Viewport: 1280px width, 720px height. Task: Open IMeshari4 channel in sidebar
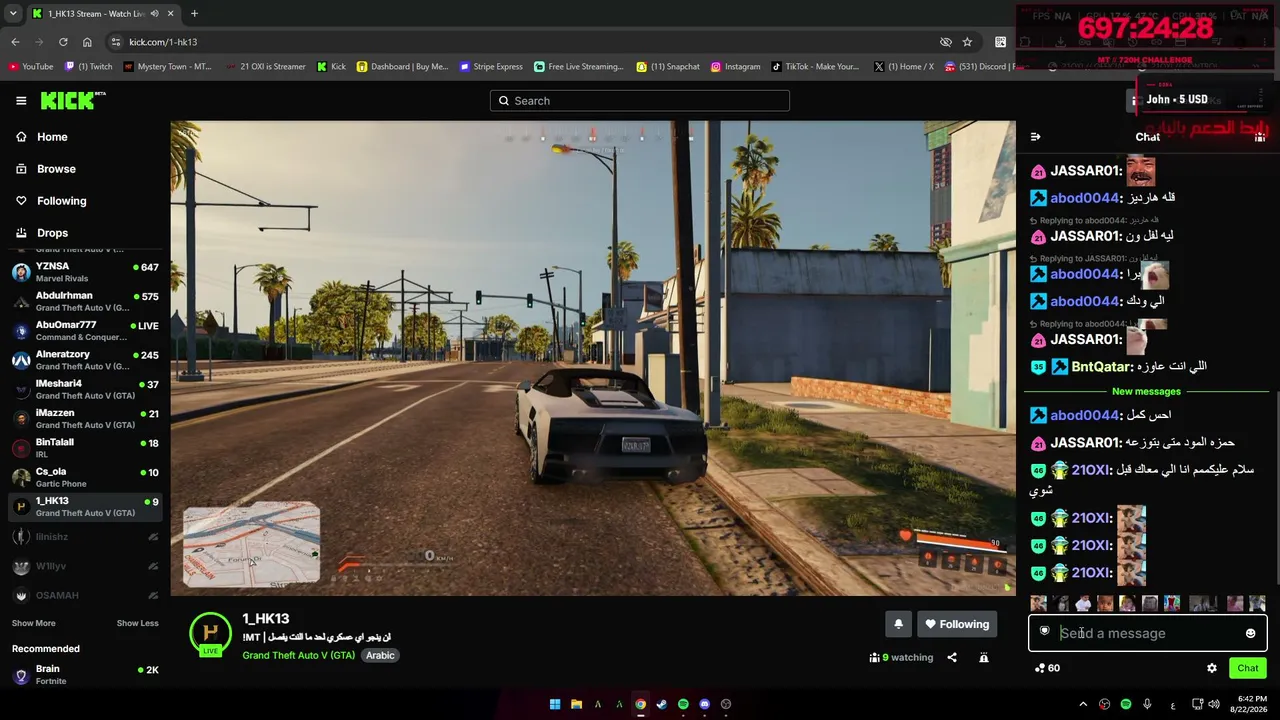pos(85,389)
